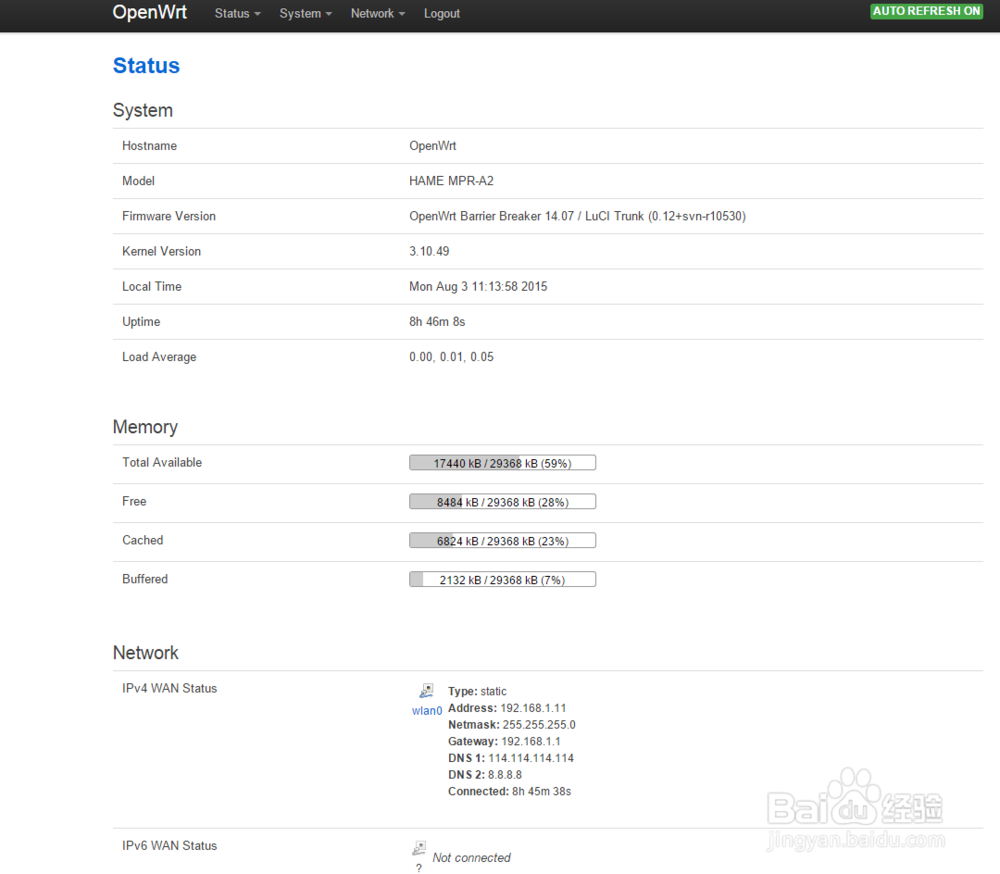Click the Not connected IPv6 status text
The height and width of the screenshot is (874, 1000).
point(471,857)
